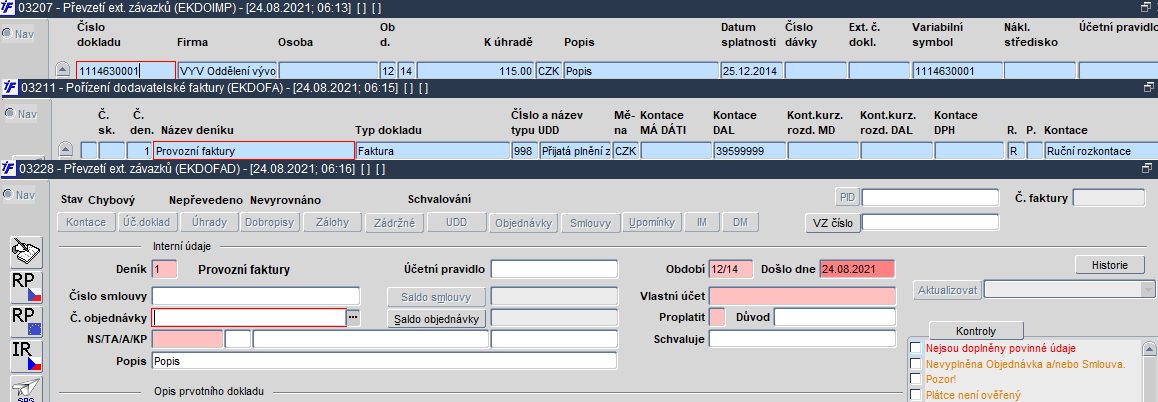Click the Kontace button
The image size is (1158, 402).
(86, 222)
